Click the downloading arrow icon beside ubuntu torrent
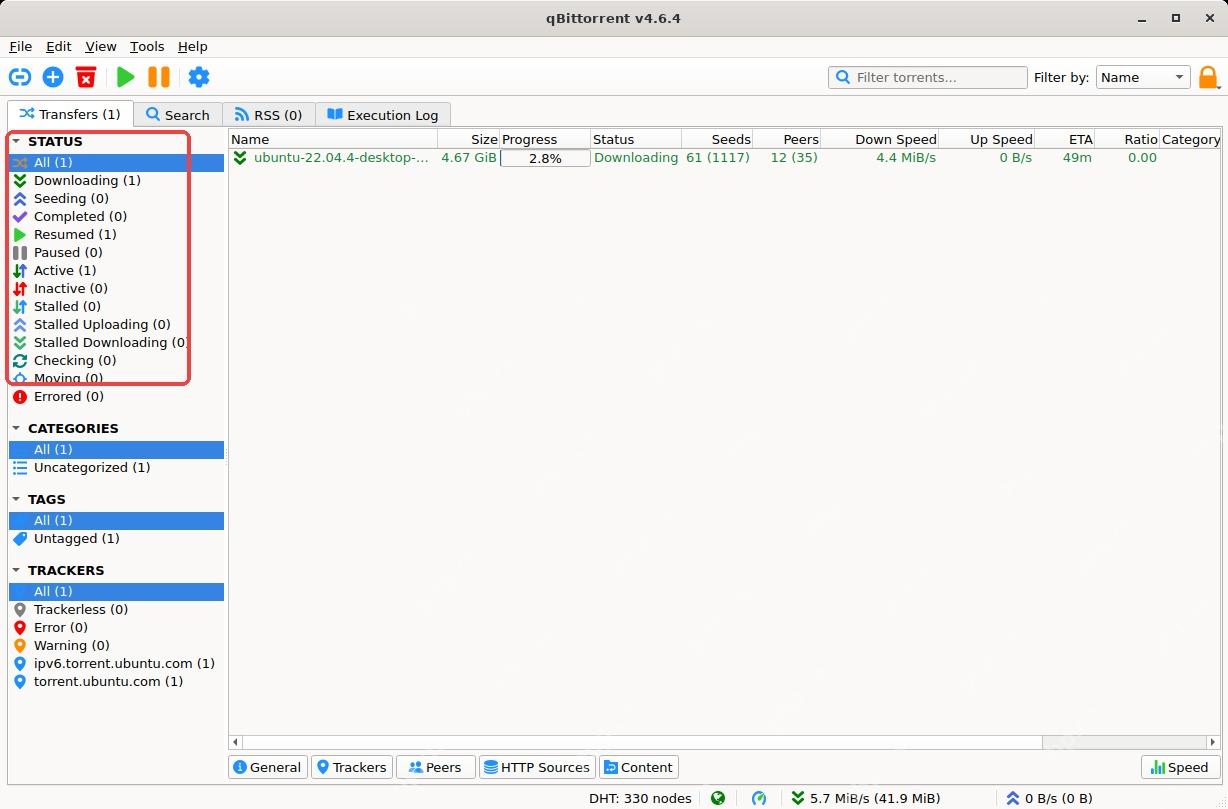This screenshot has height=809, width=1228. pyautogui.click(x=240, y=158)
